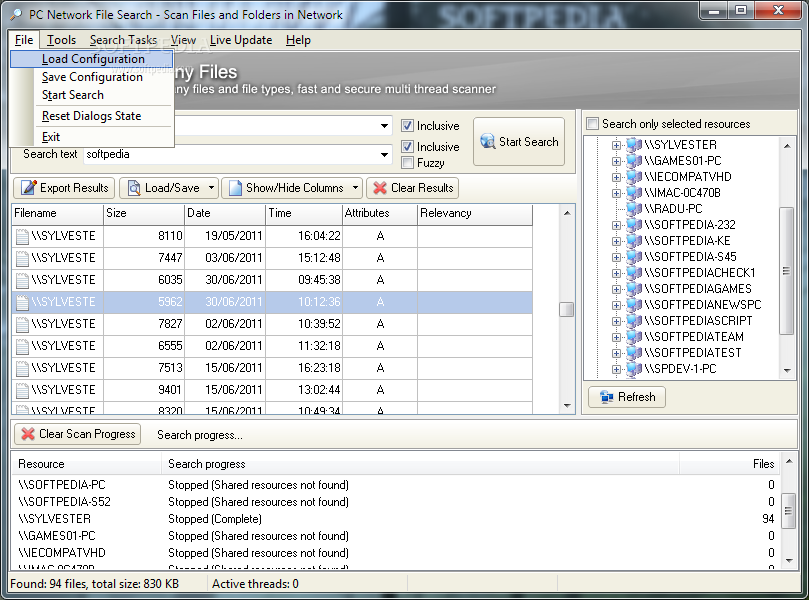809x600 pixels.
Task: Click the Clear Results button
Action: tap(413, 188)
